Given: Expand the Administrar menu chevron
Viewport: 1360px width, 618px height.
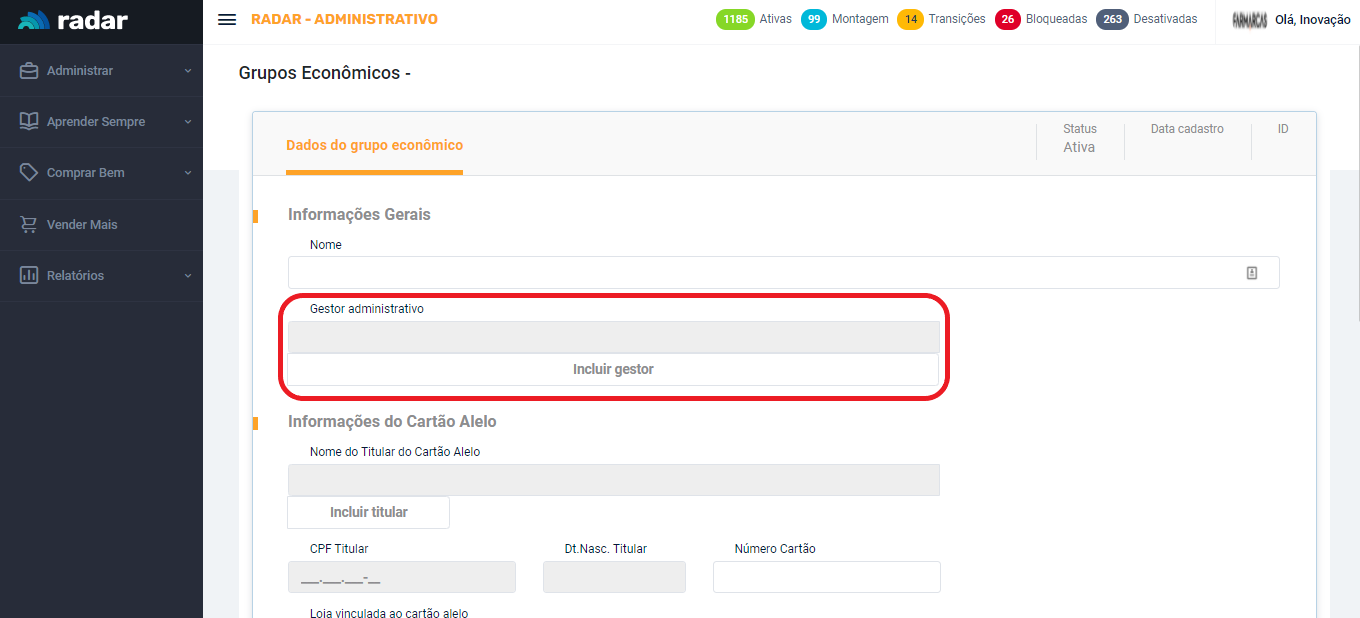Looking at the screenshot, I should click(187, 71).
